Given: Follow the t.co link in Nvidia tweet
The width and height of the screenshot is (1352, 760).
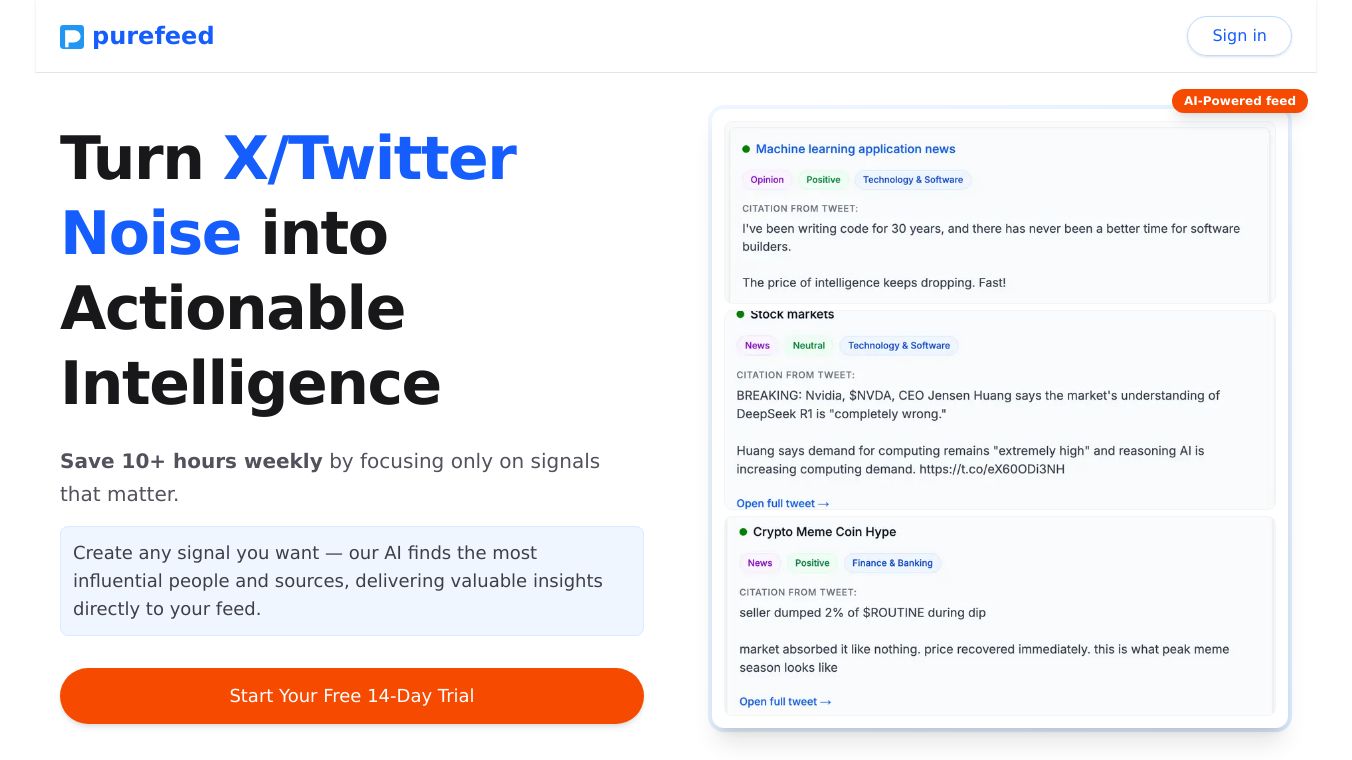Looking at the screenshot, I should click(x=992, y=469).
